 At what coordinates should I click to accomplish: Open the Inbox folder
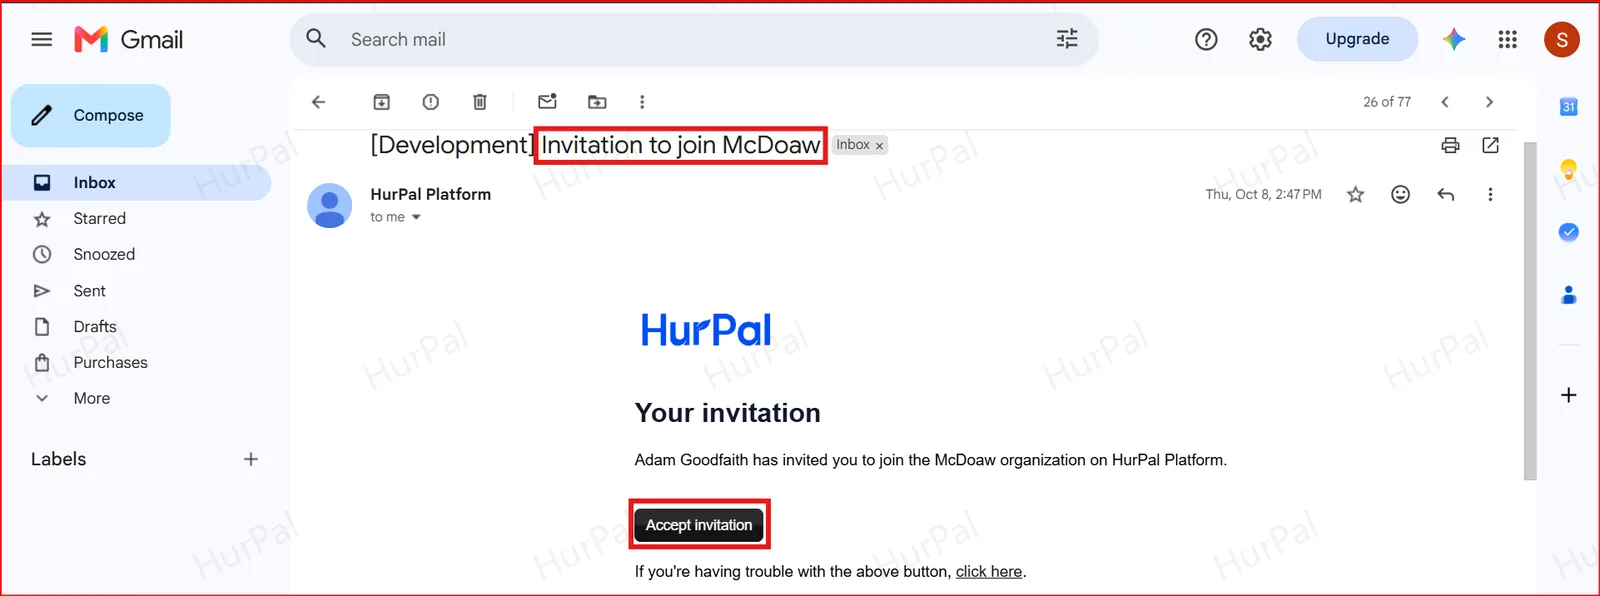(136, 182)
